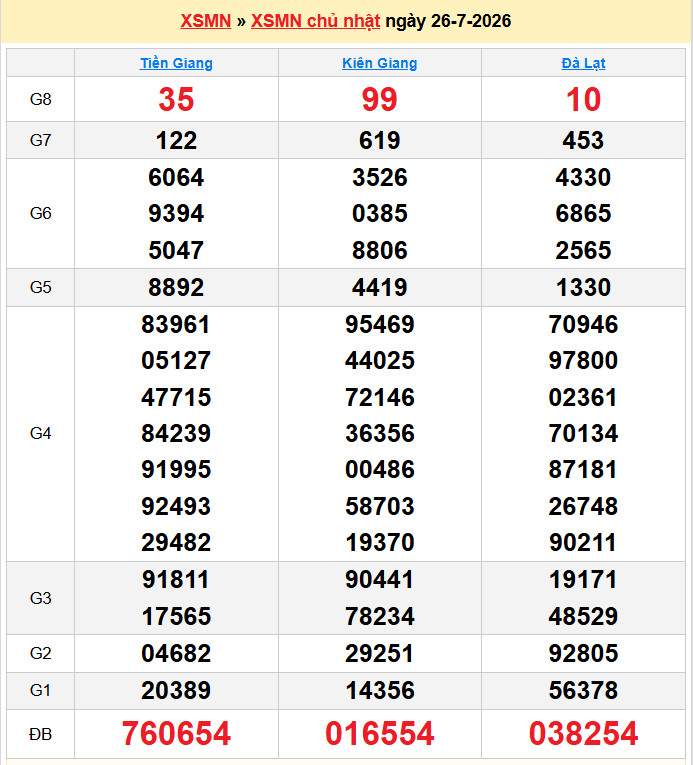Screen dimensions: 693x765
Task: Click the G4 number 44025
Action: (x=380, y=361)
